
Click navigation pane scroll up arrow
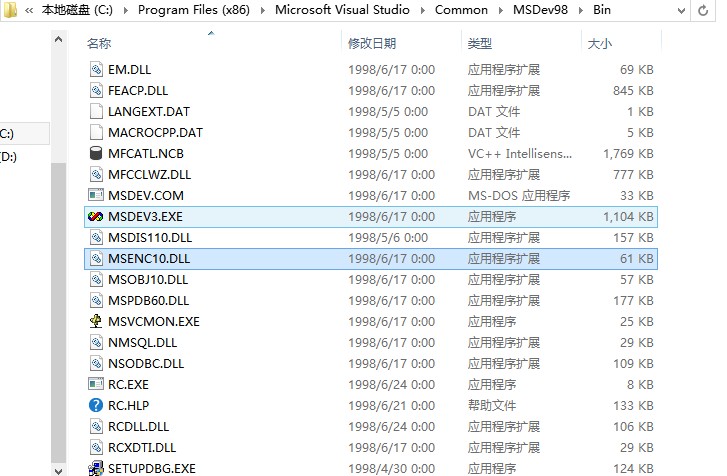[58, 40]
